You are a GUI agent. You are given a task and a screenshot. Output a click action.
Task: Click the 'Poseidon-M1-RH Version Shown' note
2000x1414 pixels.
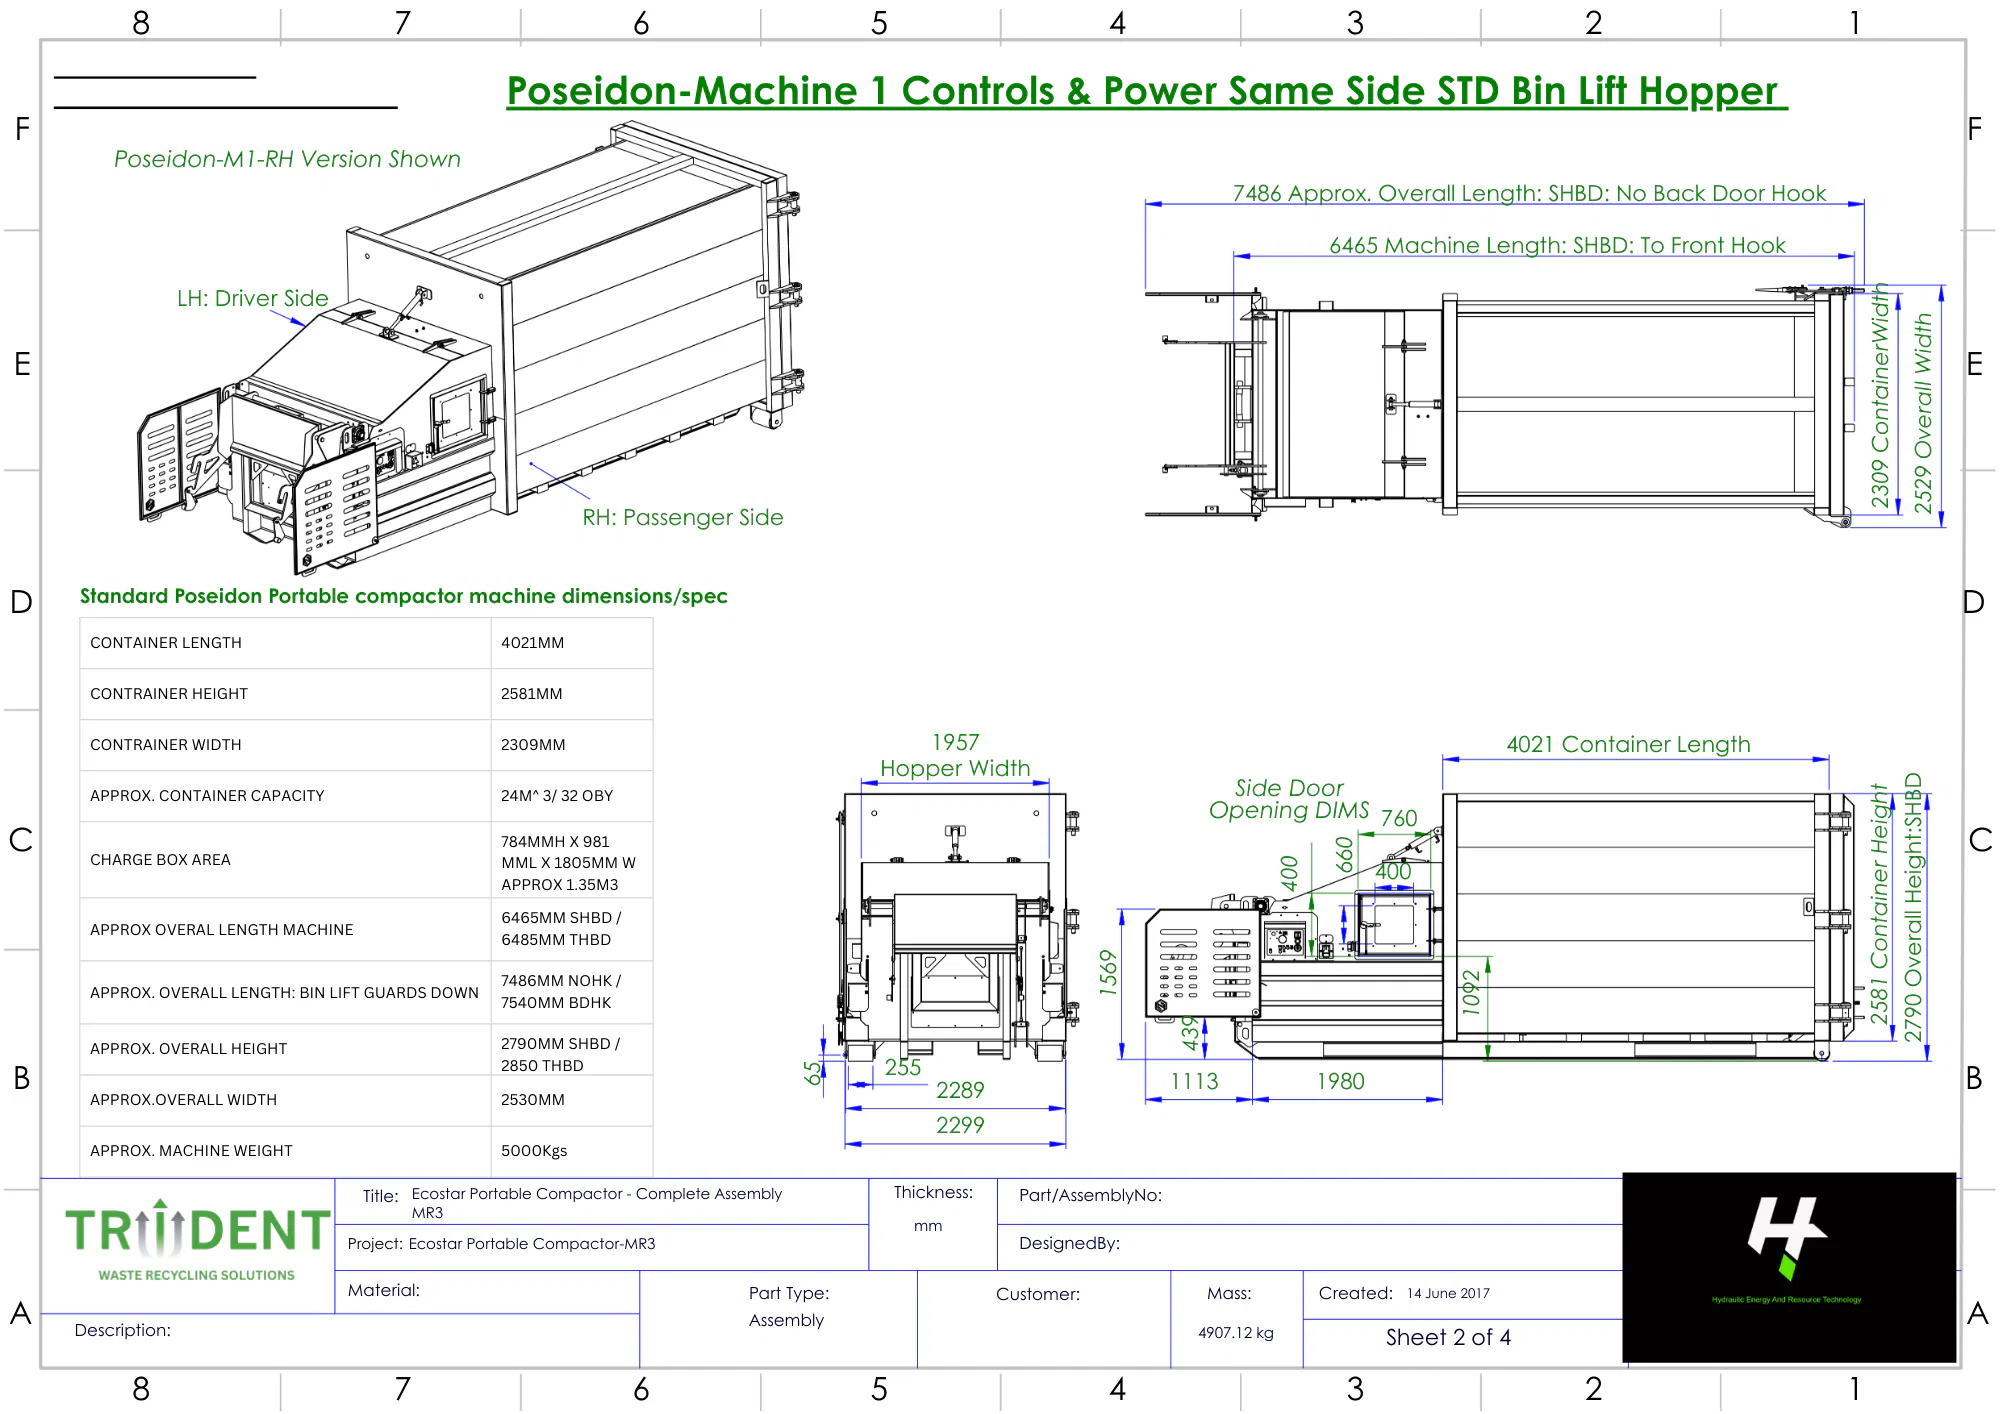tap(287, 159)
